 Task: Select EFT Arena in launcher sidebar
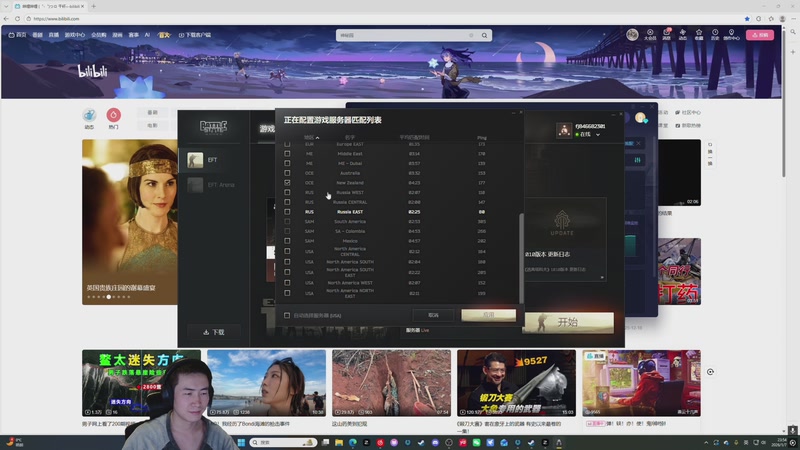click(x=214, y=185)
